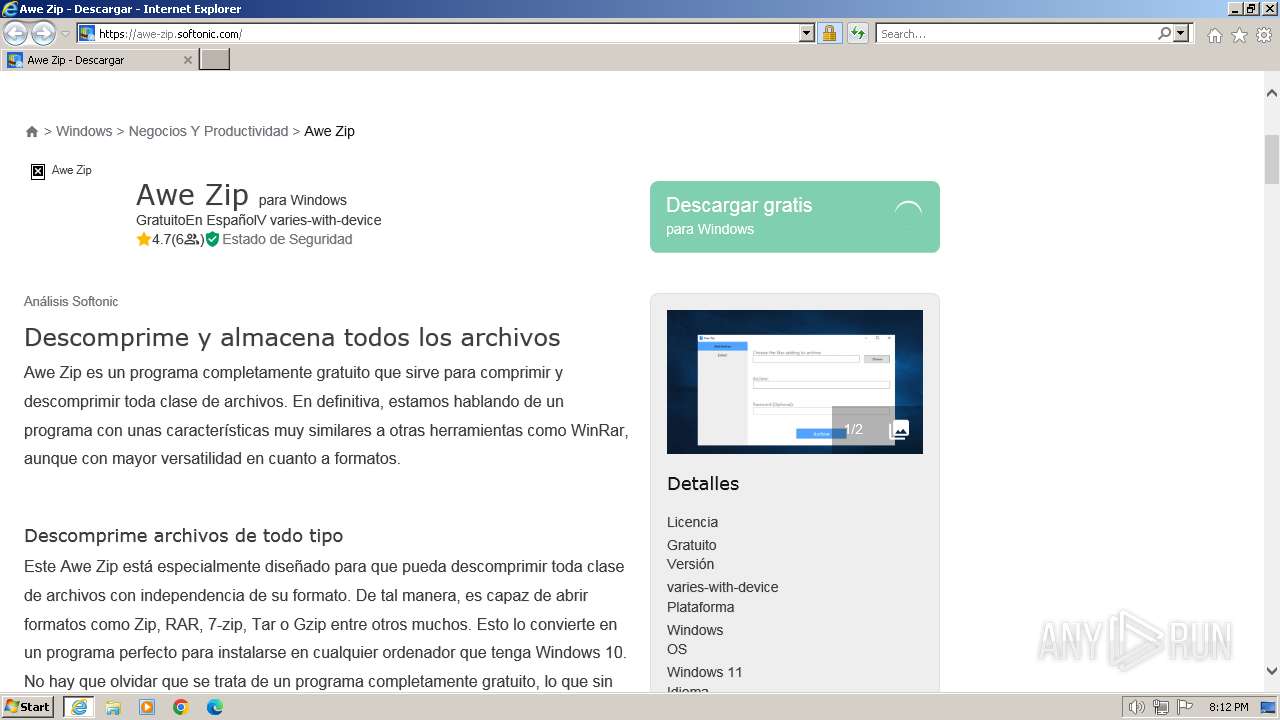The height and width of the screenshot is (720, 1280).
Task: Click the broken Awe Zip logo image
Action: pyautogui.click(x=38, y=171)
